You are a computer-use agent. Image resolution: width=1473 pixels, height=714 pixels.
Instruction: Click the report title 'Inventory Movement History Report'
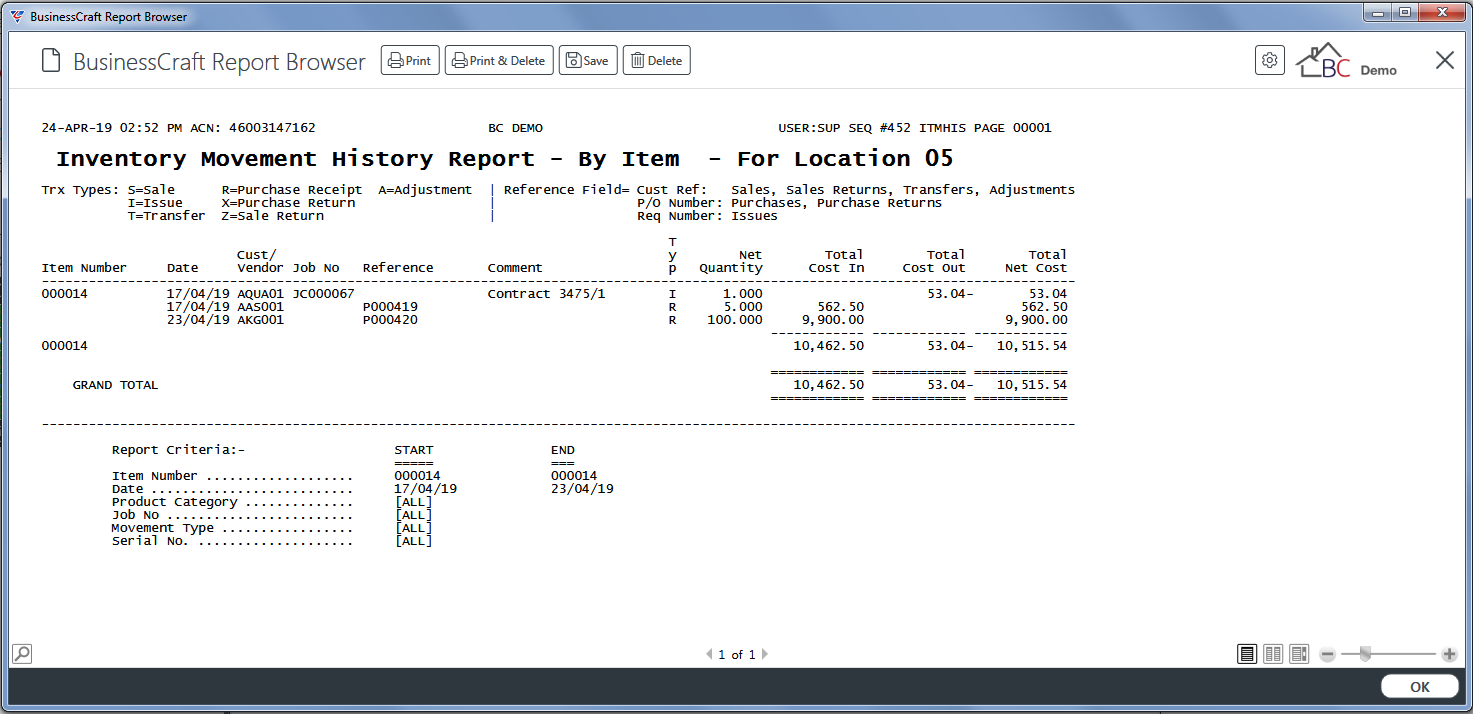click(296, 159)
